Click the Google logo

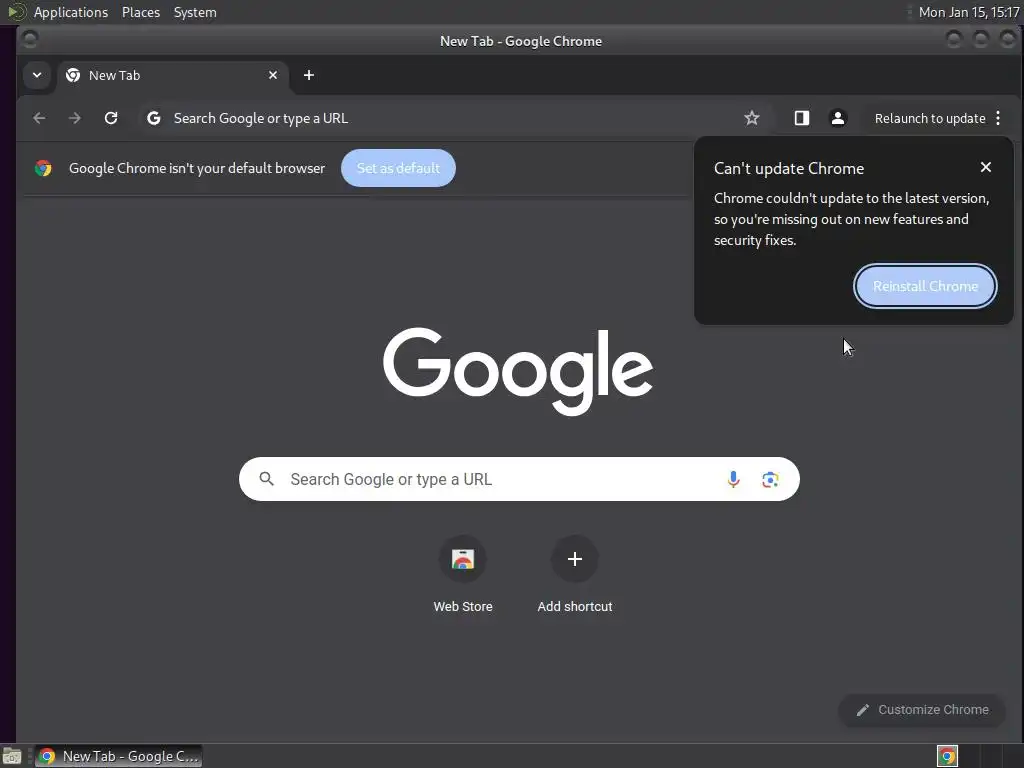pos(518,370)
